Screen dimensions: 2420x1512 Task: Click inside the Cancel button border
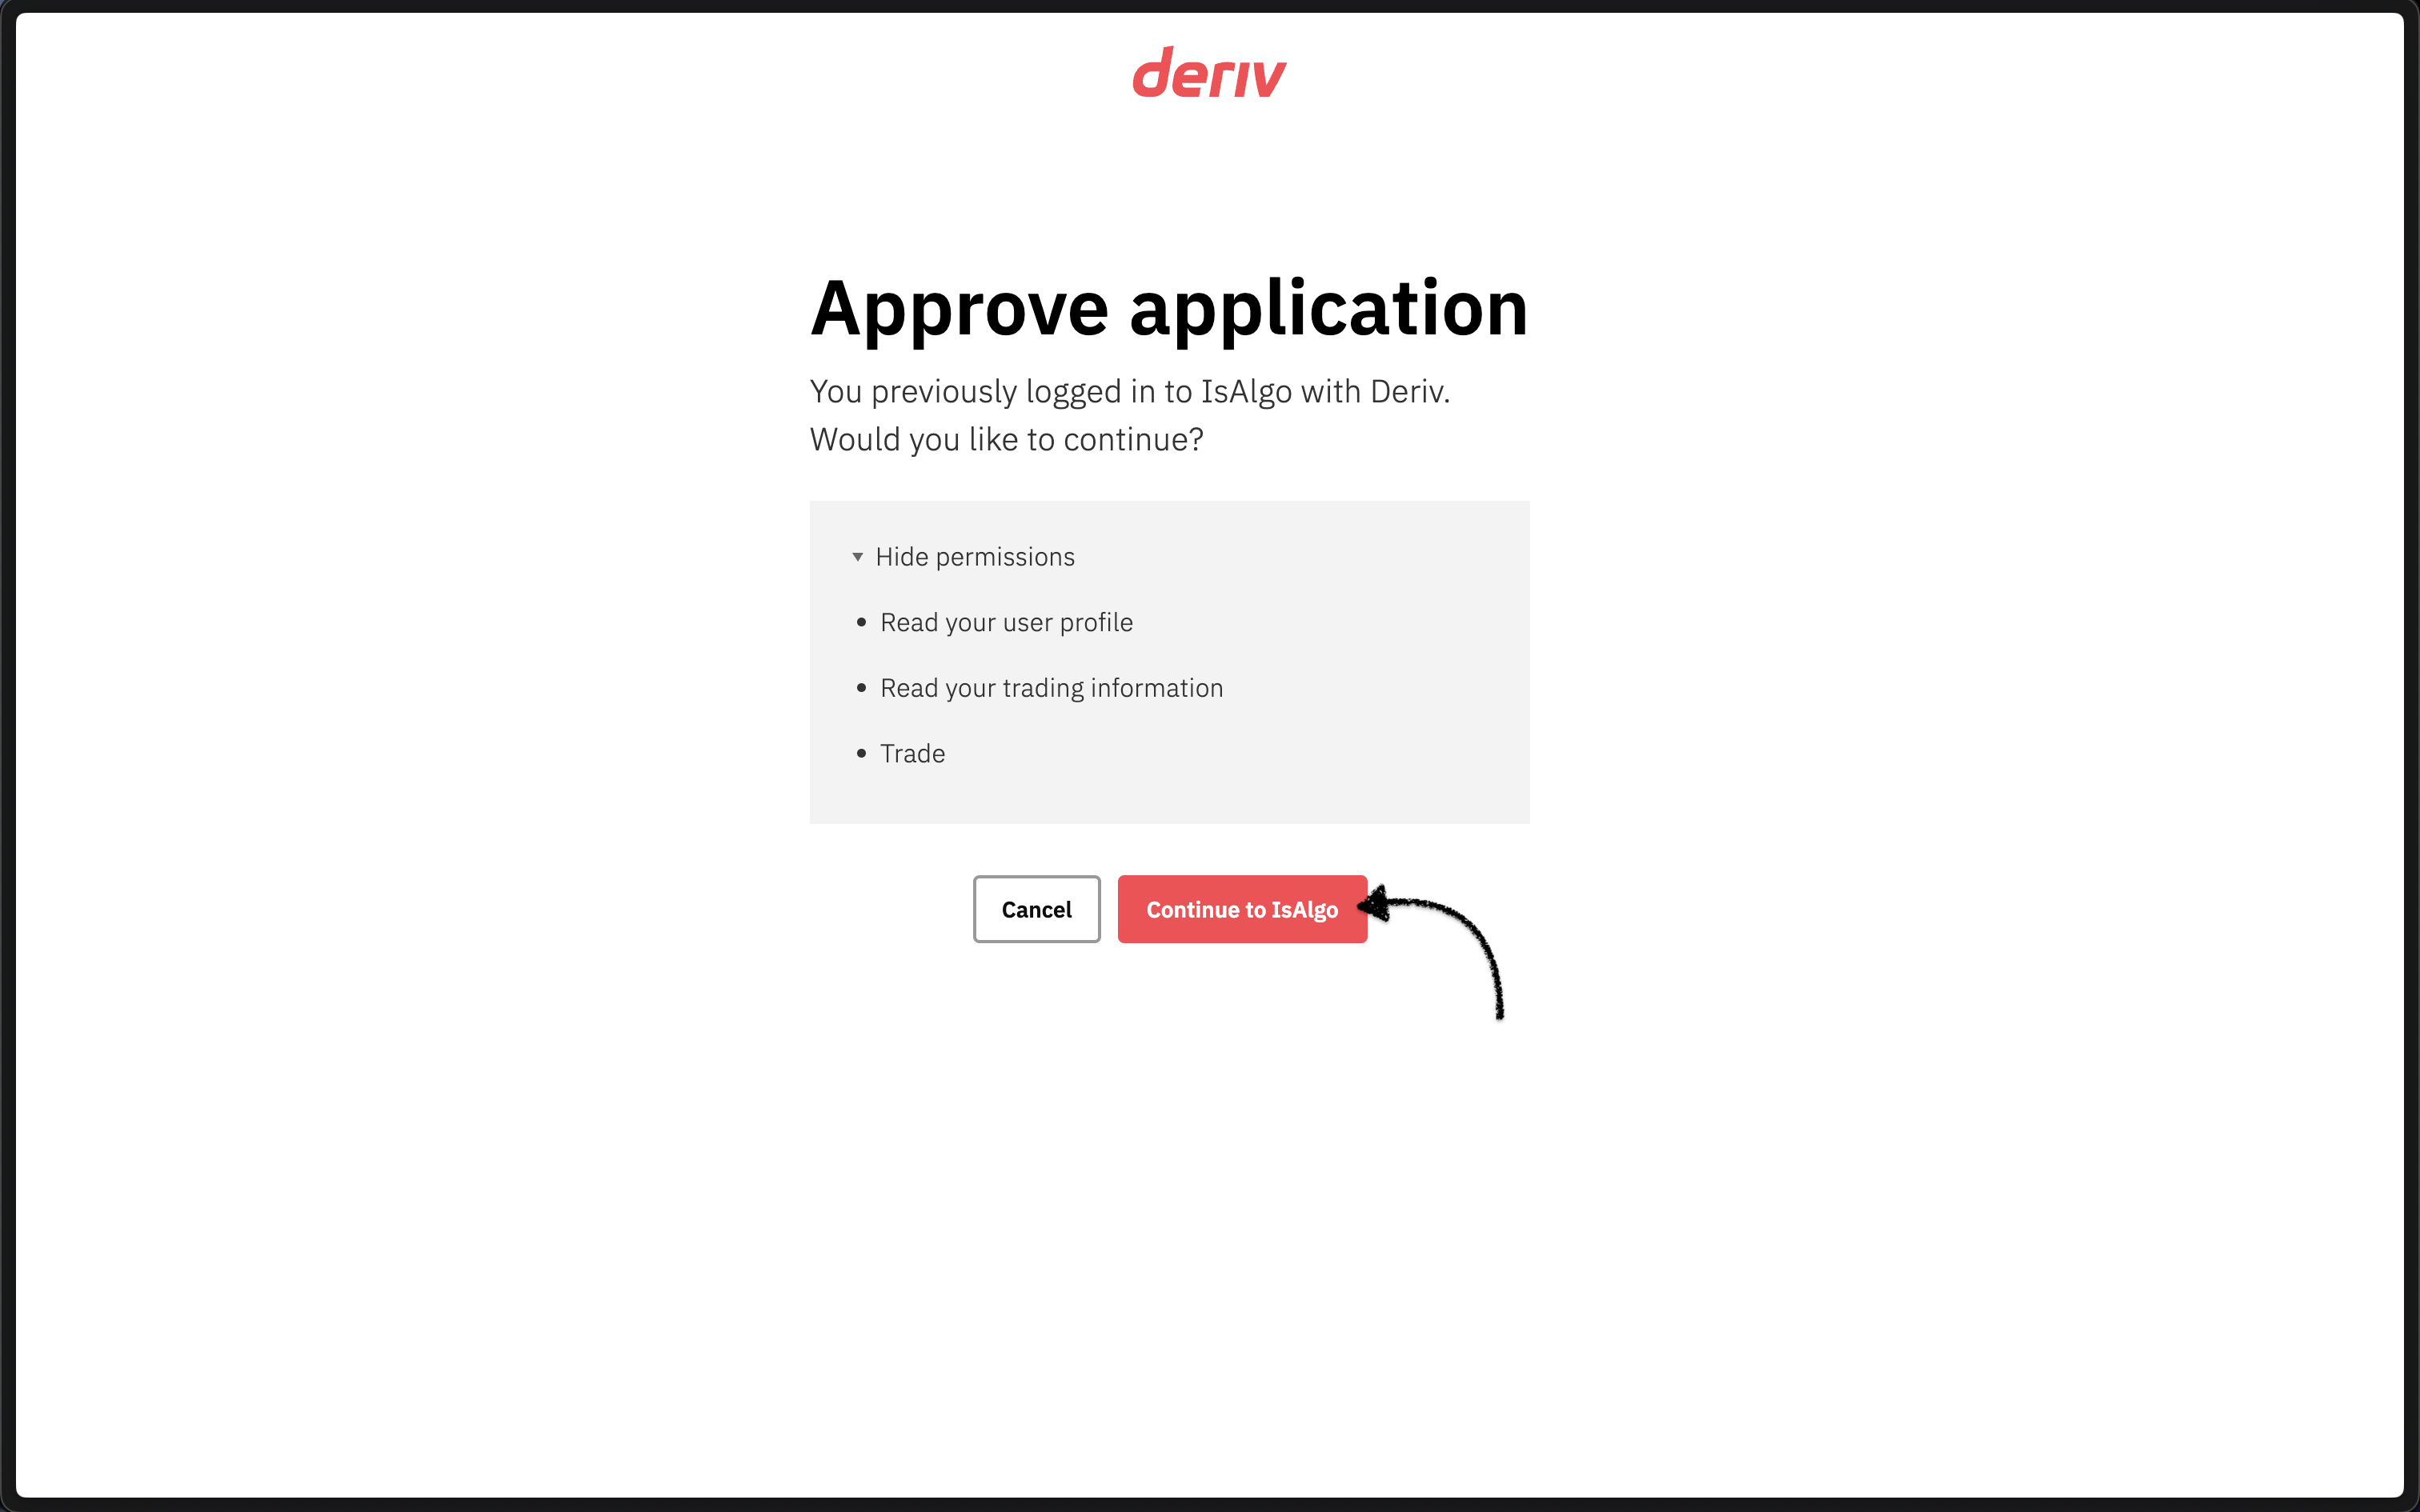point(1036,910)
